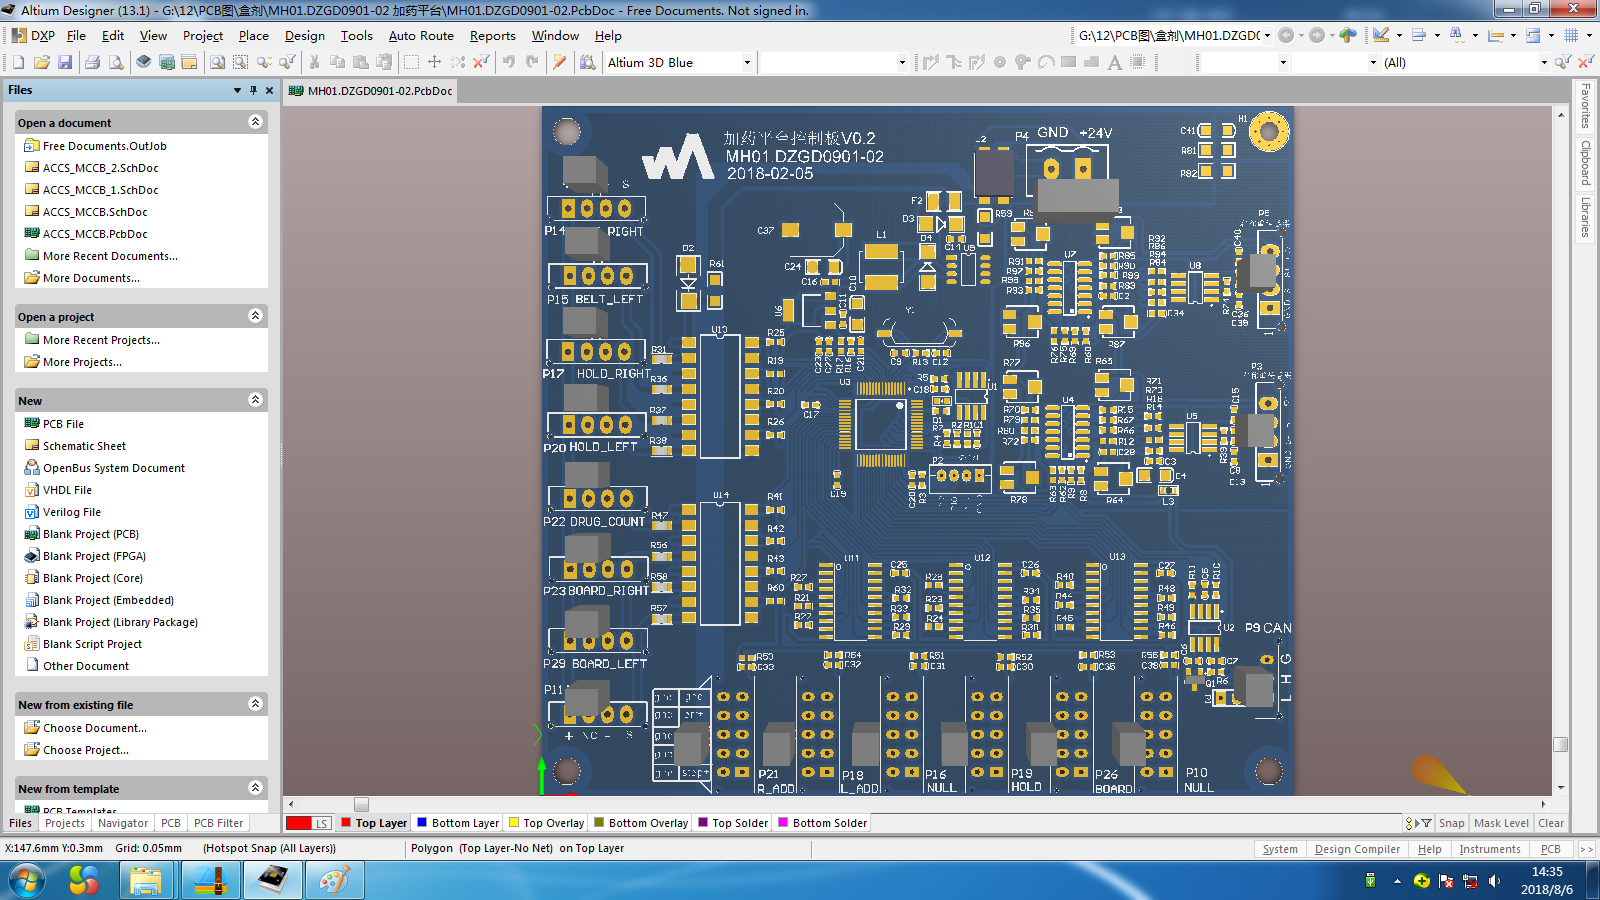Click the Open document folder icon
The image size is (1600, 900).
tap(41, 62)
